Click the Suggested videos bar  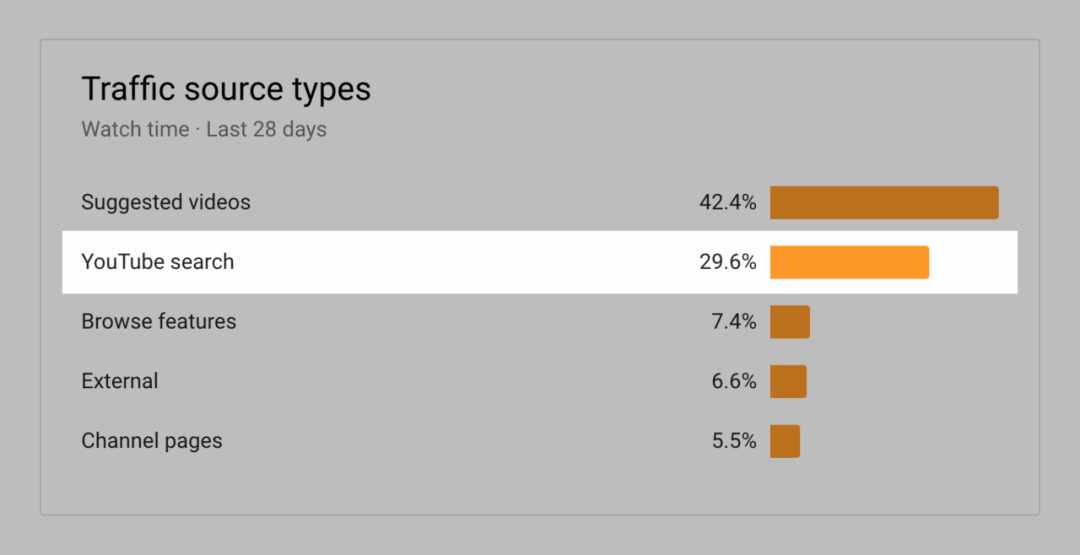pyautogui.click(x=884, y=202)
